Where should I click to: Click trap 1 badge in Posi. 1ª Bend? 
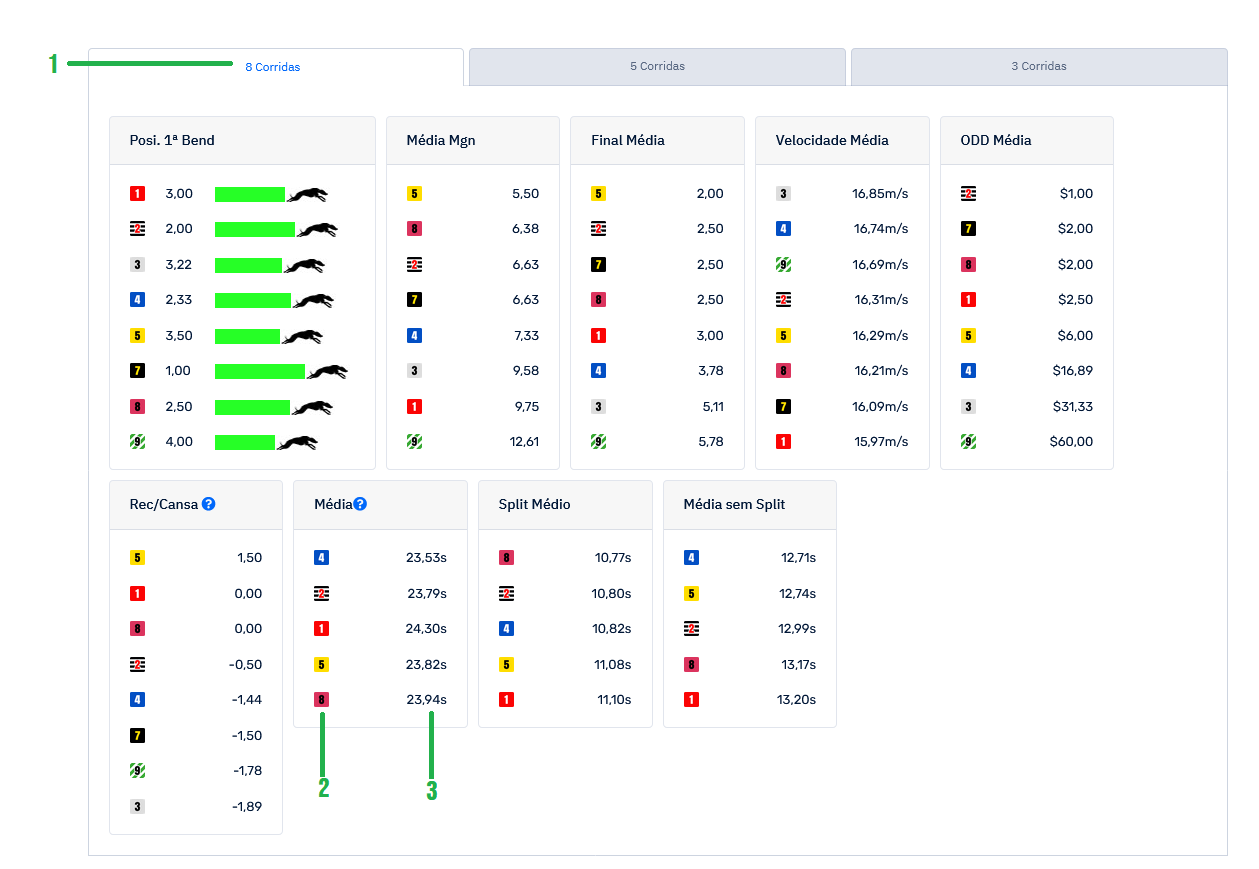coord(138,194)
